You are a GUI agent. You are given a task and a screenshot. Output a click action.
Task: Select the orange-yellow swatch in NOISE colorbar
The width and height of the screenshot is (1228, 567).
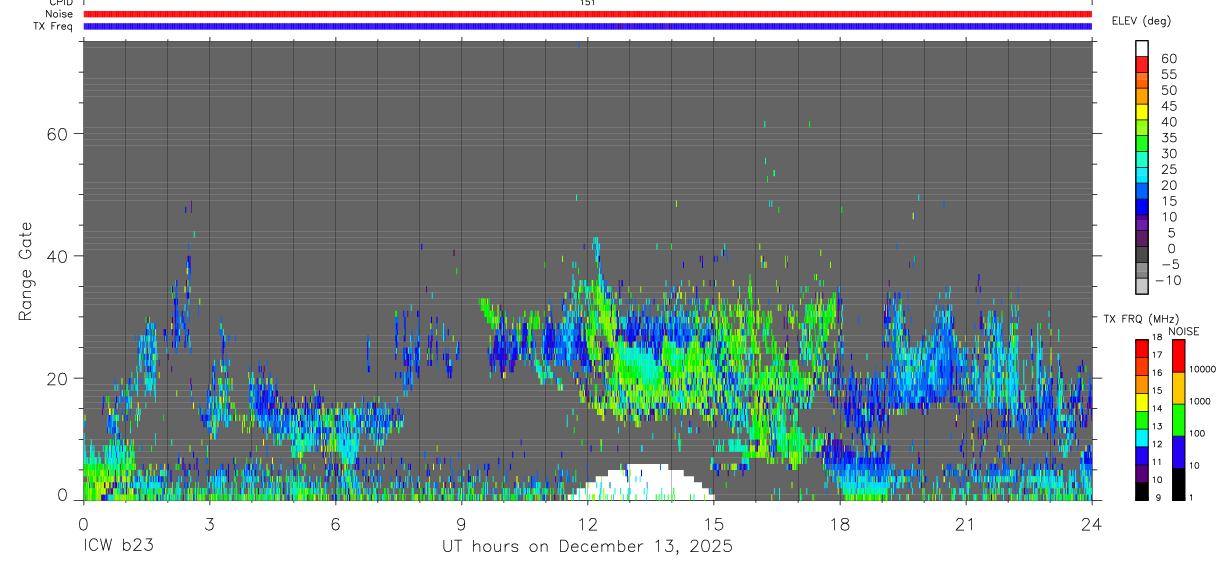click(1178, 388)
